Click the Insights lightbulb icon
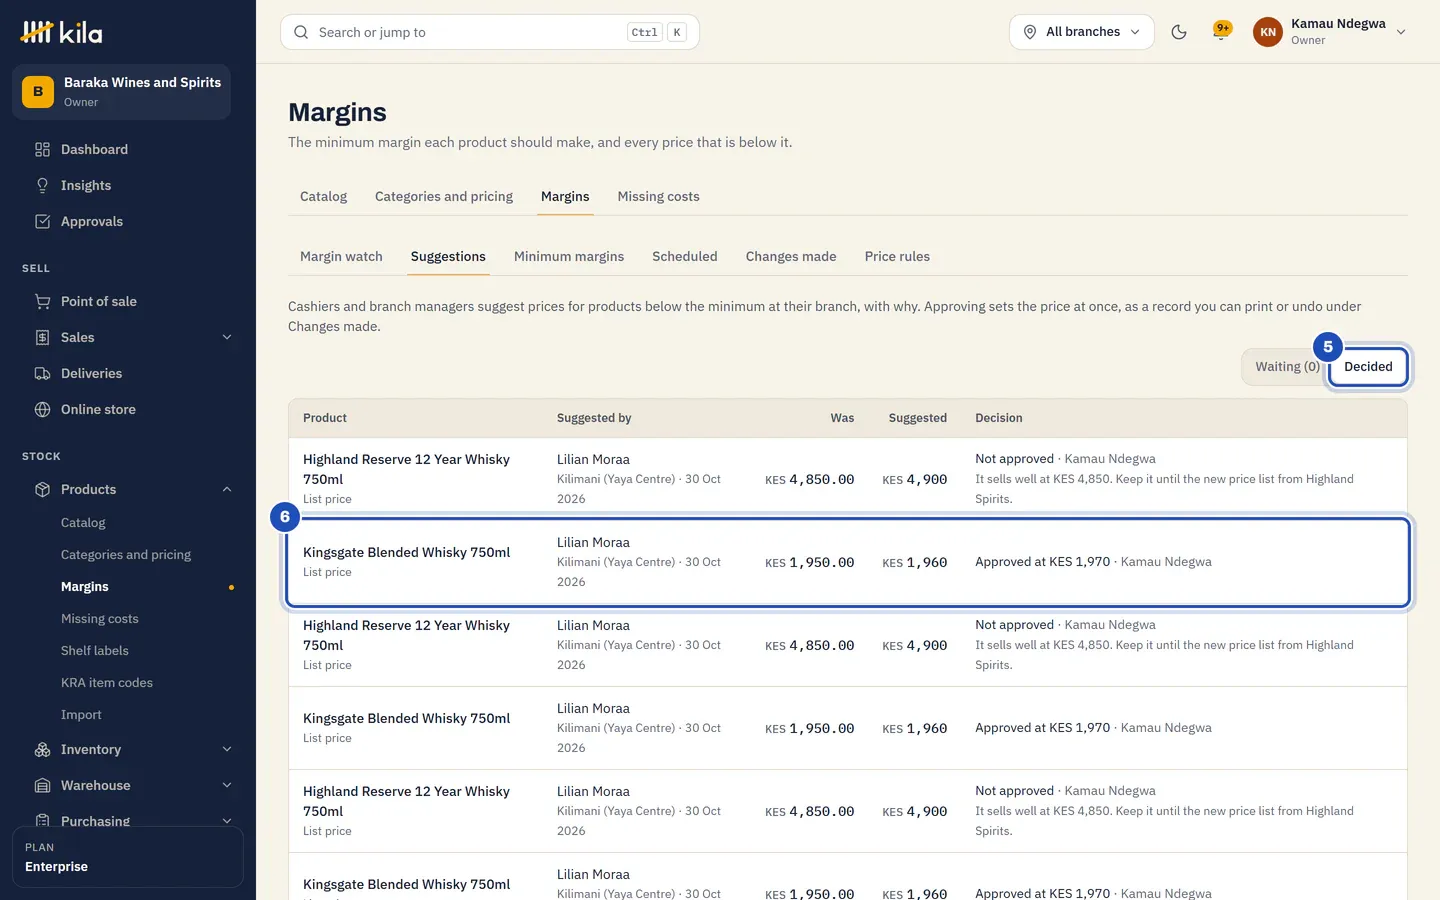This screenshot has height=900, width=1440. 42,186
